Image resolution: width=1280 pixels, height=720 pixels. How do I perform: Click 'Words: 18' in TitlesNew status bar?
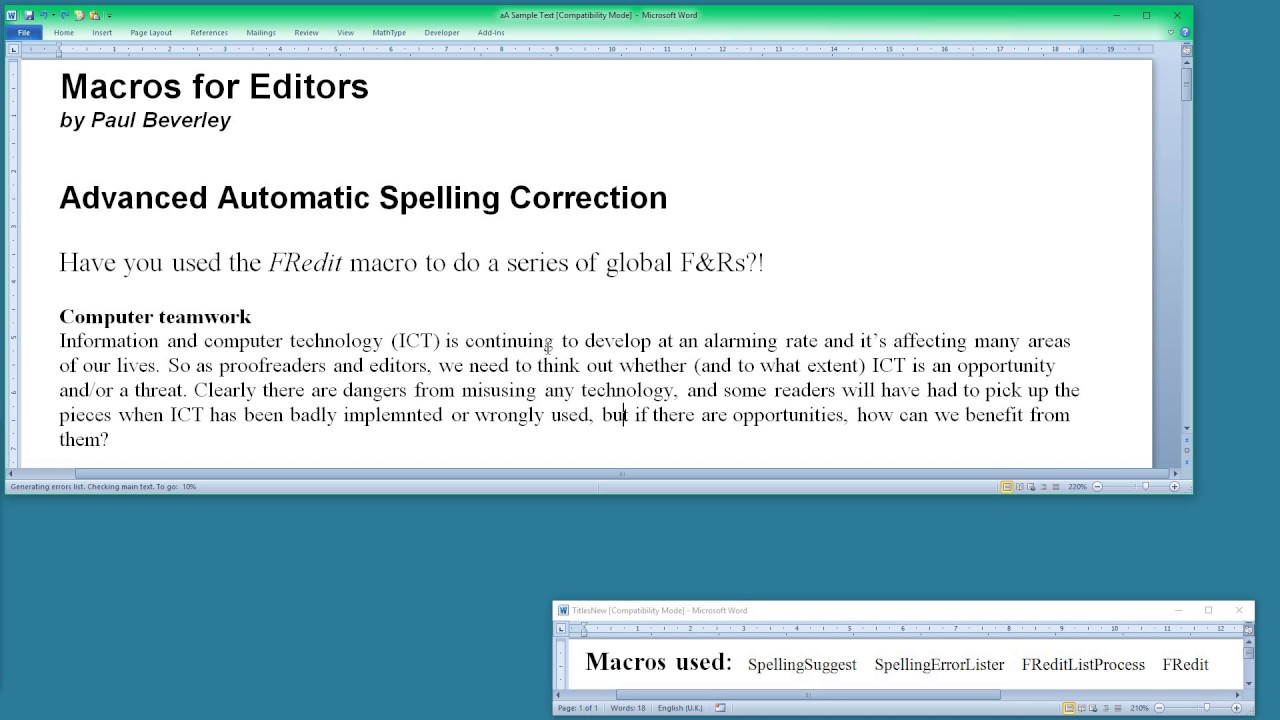click(x=628, y=708)
